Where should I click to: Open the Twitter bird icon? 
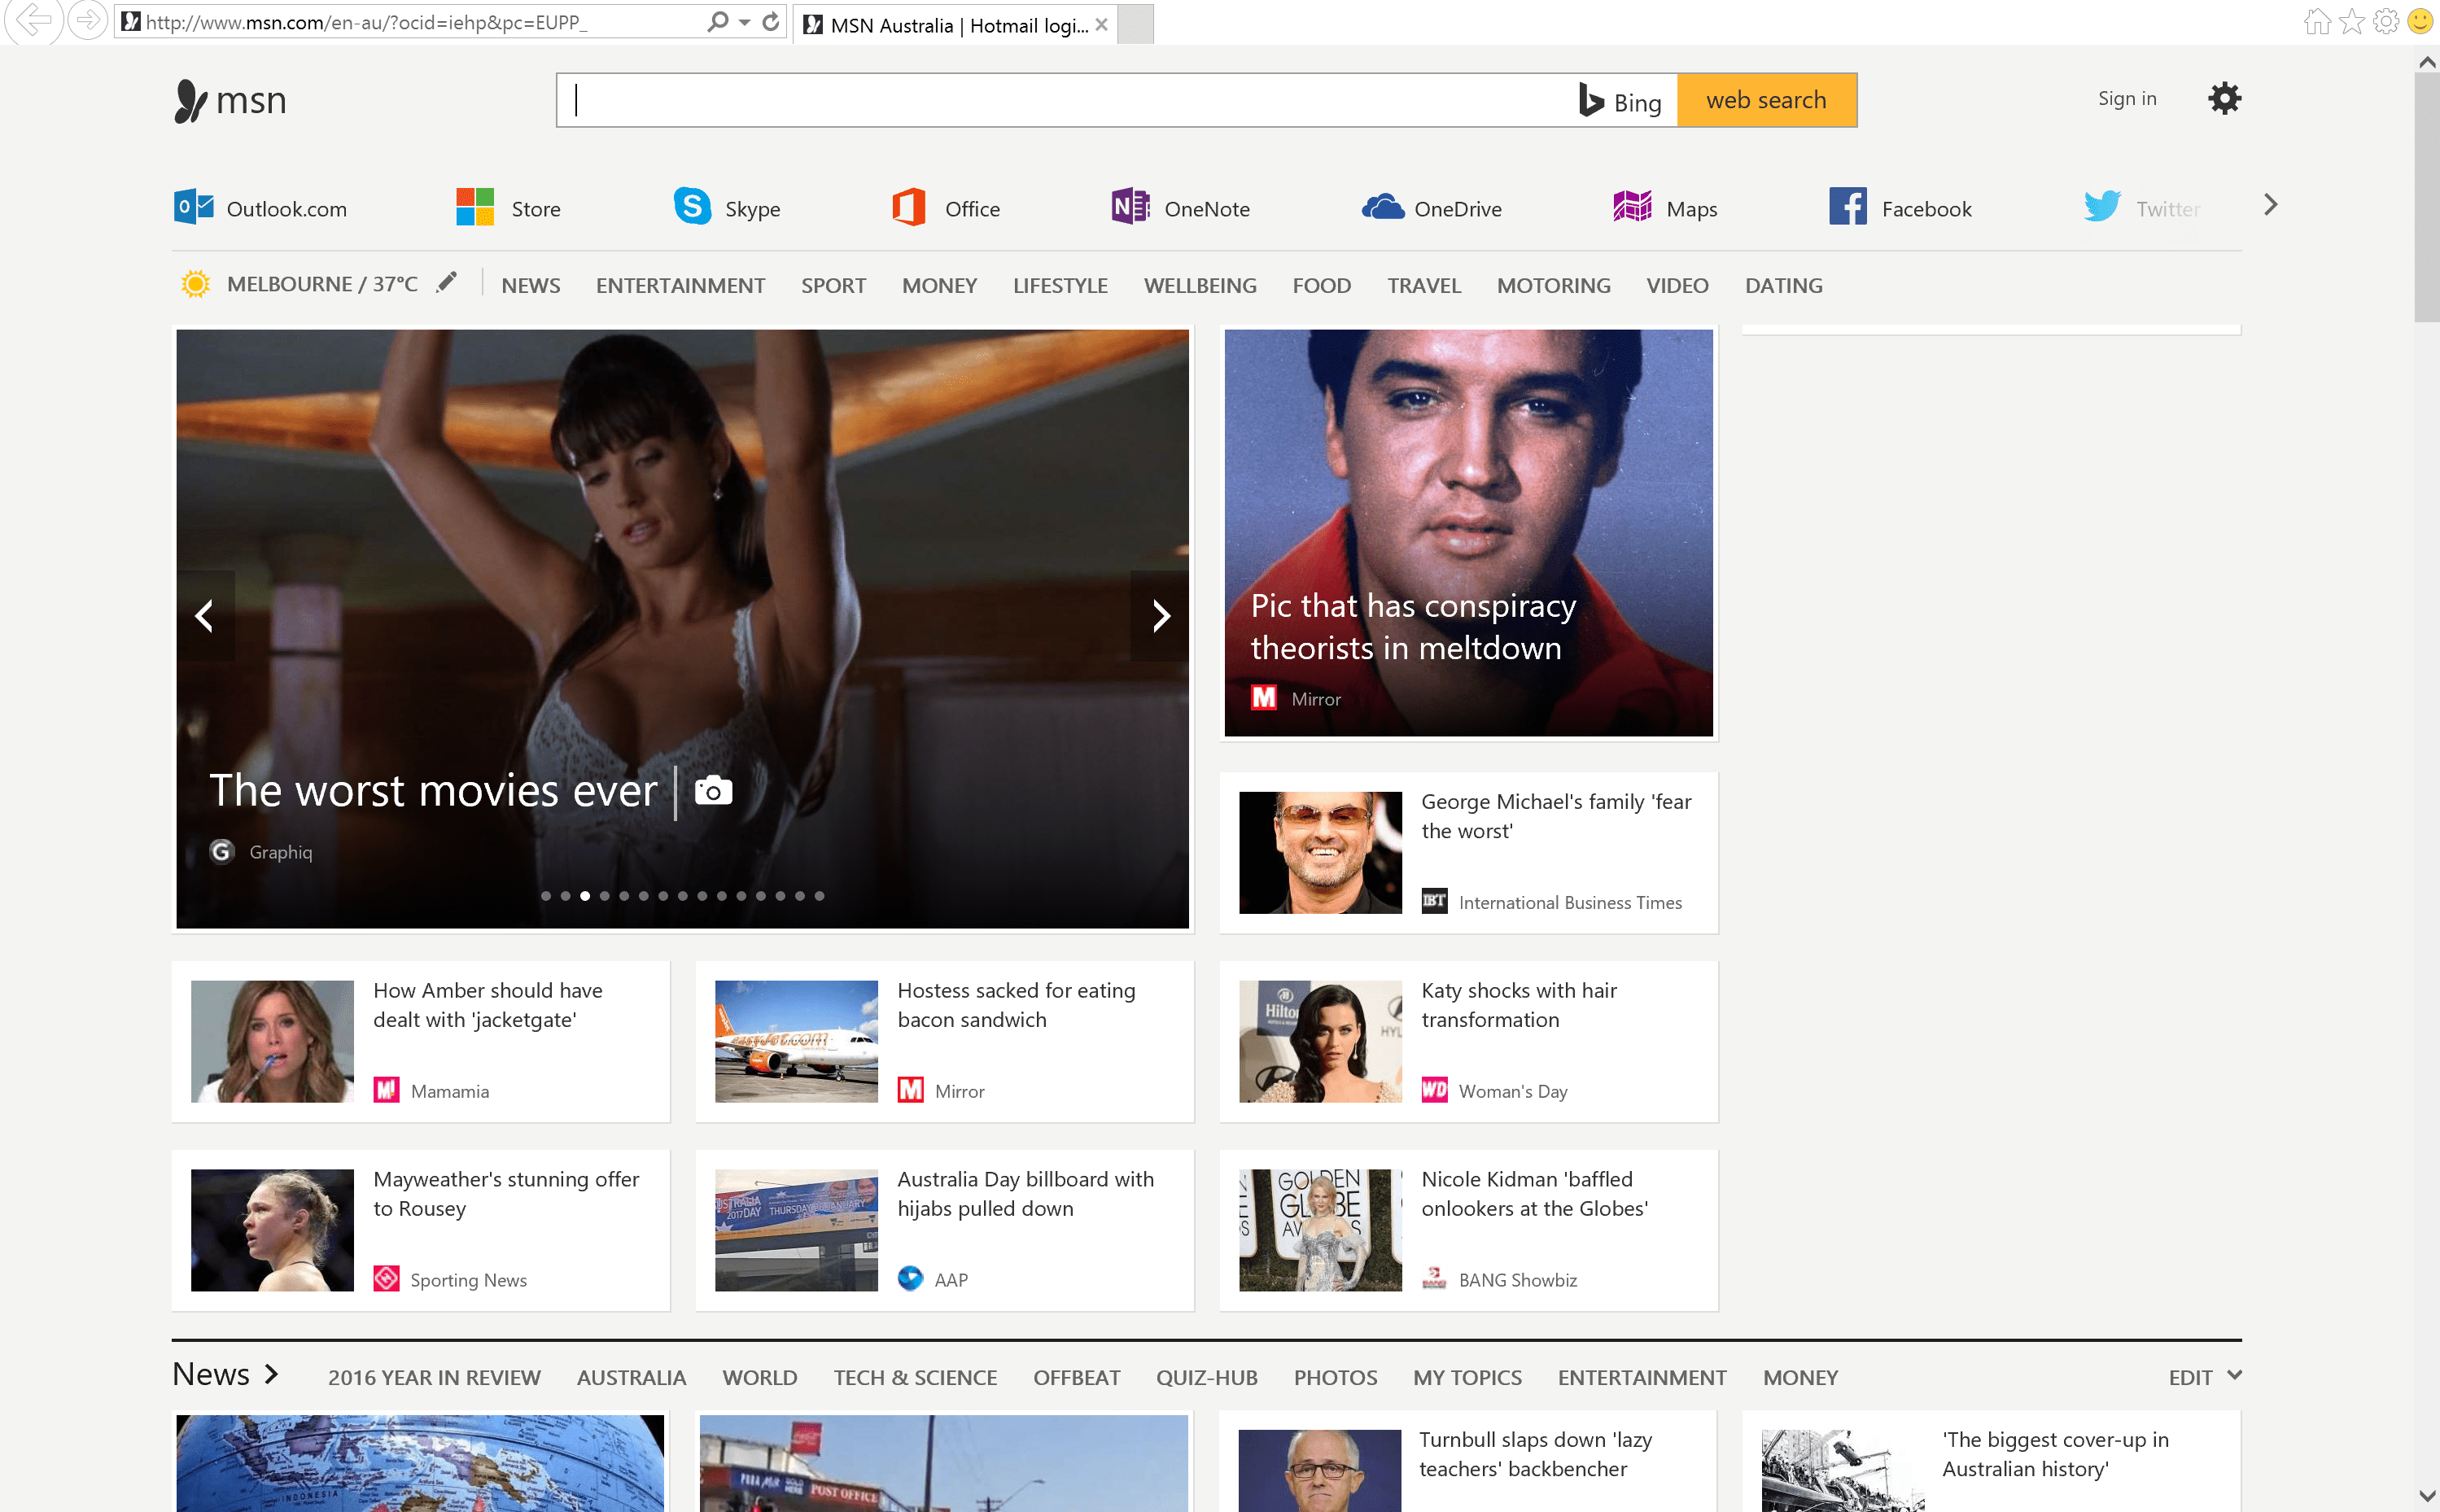pyautogui.click(x=2102, y=207)
